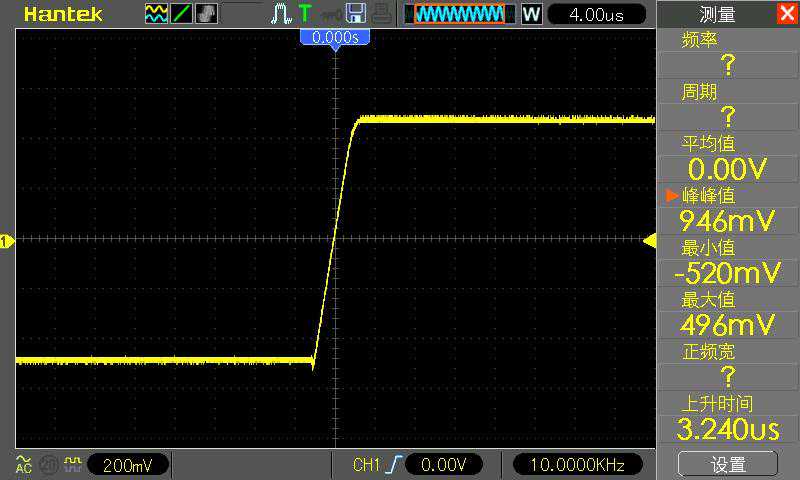
Task: Click the waveform memory overview bar
Action: (x=460, y=14)
